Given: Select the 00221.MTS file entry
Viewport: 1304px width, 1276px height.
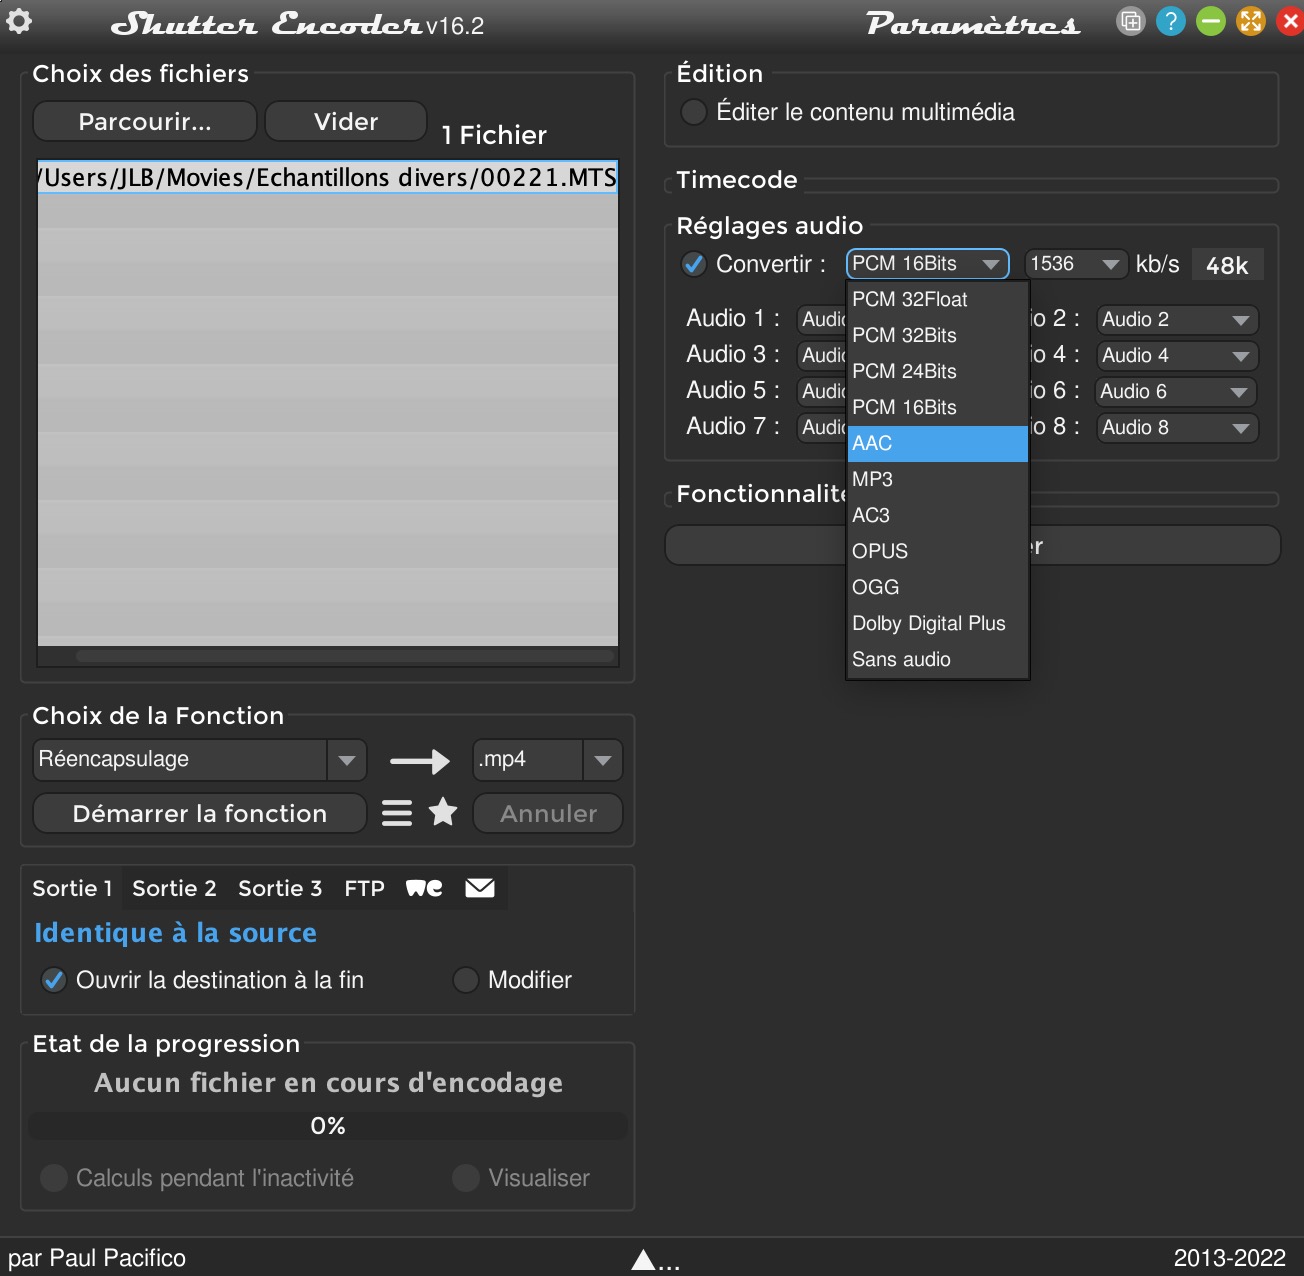Looking at the screenshot, I should point(328,177).
